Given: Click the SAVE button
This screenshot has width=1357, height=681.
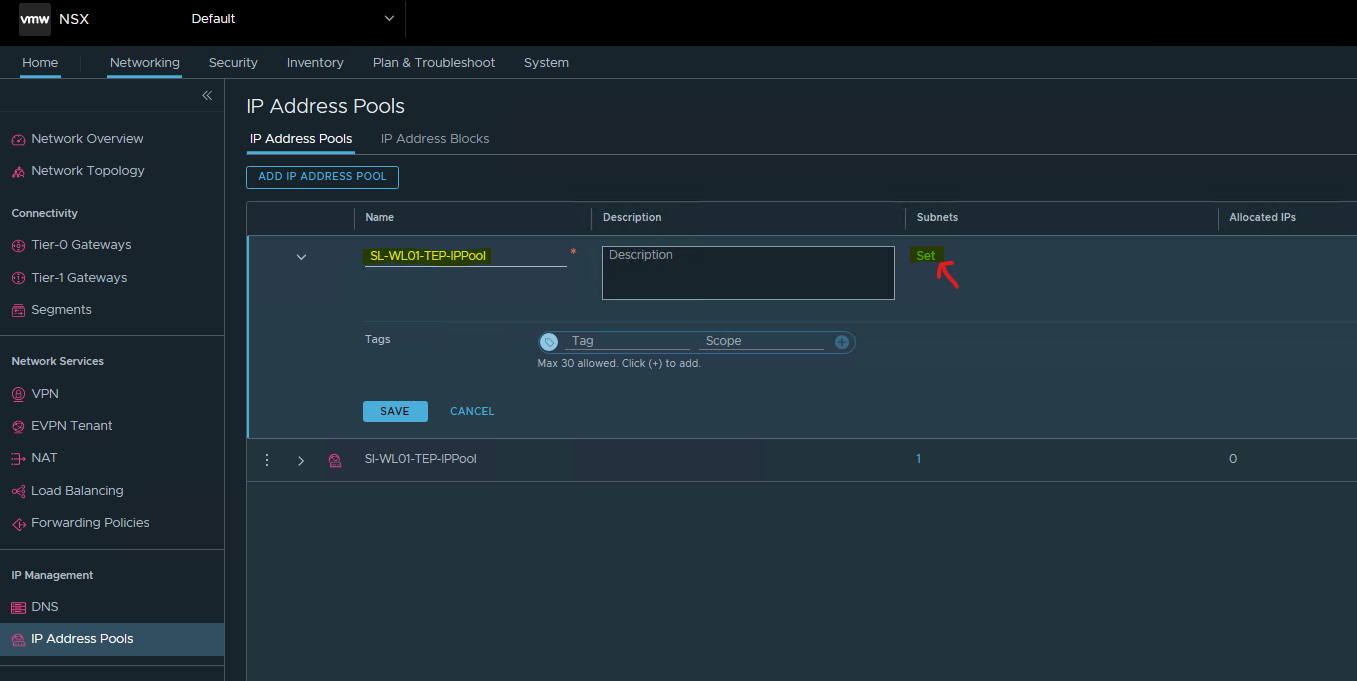Looking at the screenshot, I should pos(395,411).
